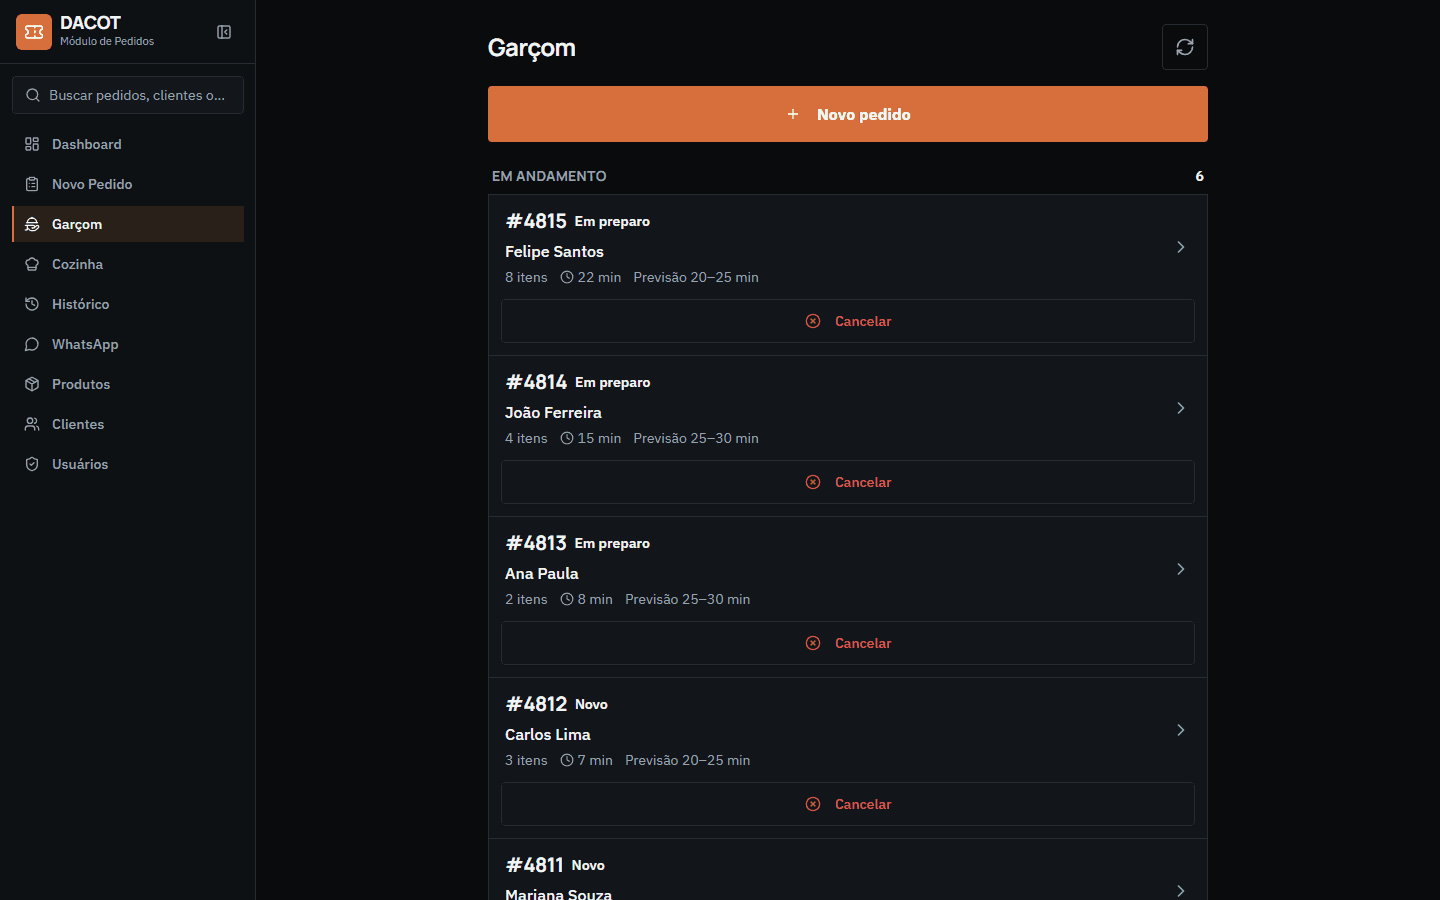Click the Histórico clock icon
The height and width of the screenshot is (900, 1440).
32,304
